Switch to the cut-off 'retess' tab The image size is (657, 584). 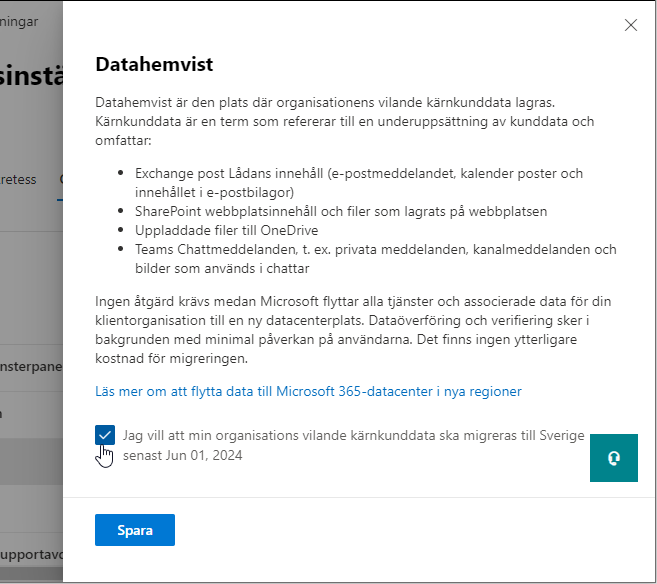point(18,180)
